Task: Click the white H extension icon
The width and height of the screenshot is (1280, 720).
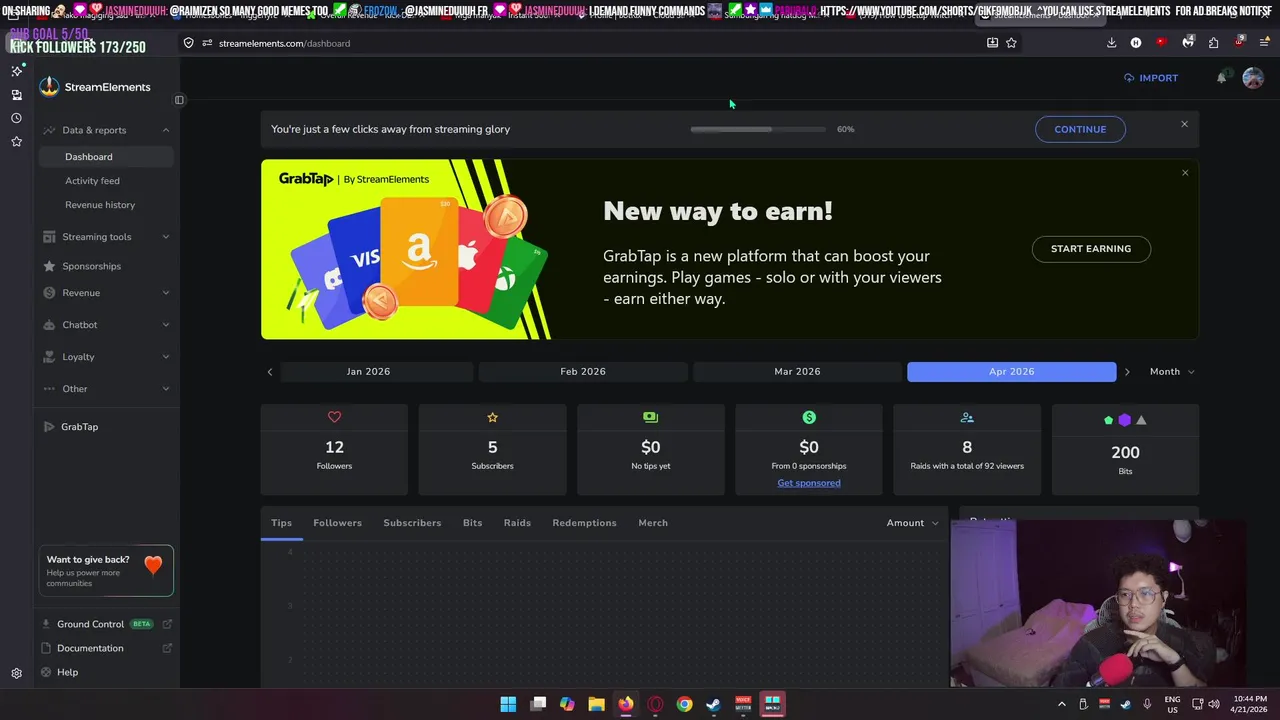Action: (1136, 43)
